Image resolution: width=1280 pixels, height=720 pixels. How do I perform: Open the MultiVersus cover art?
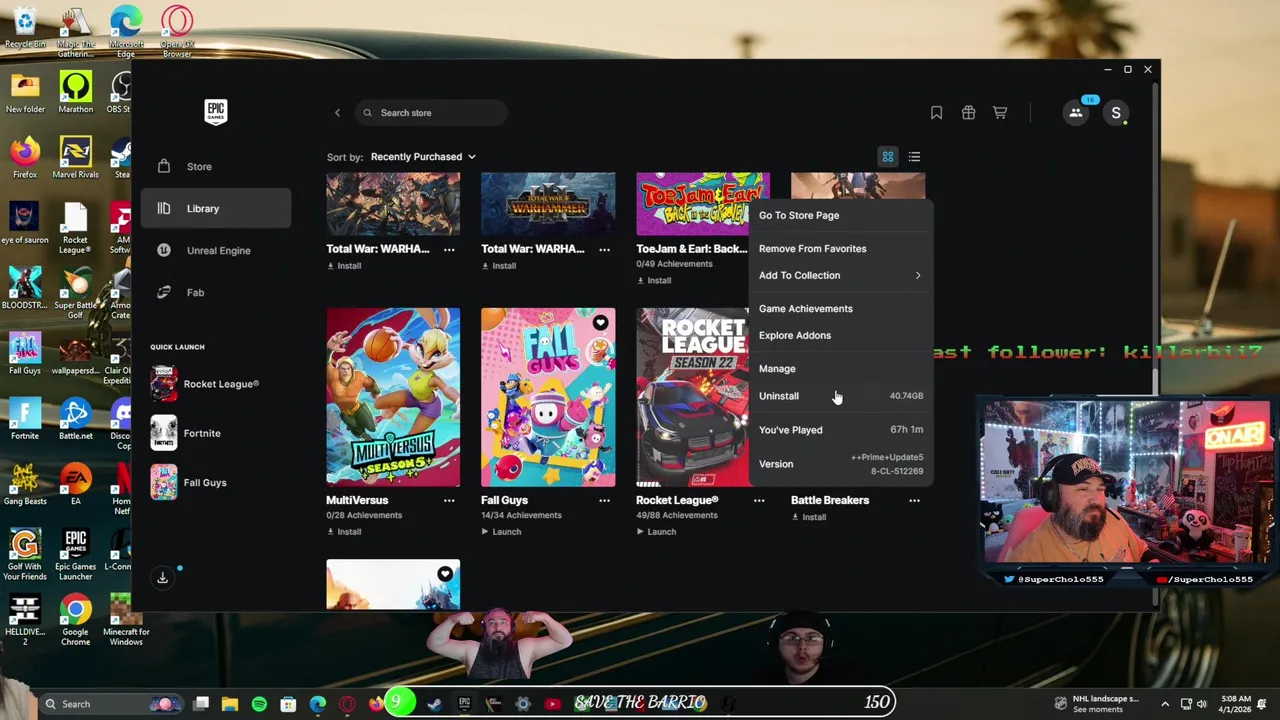pos(393,397)
